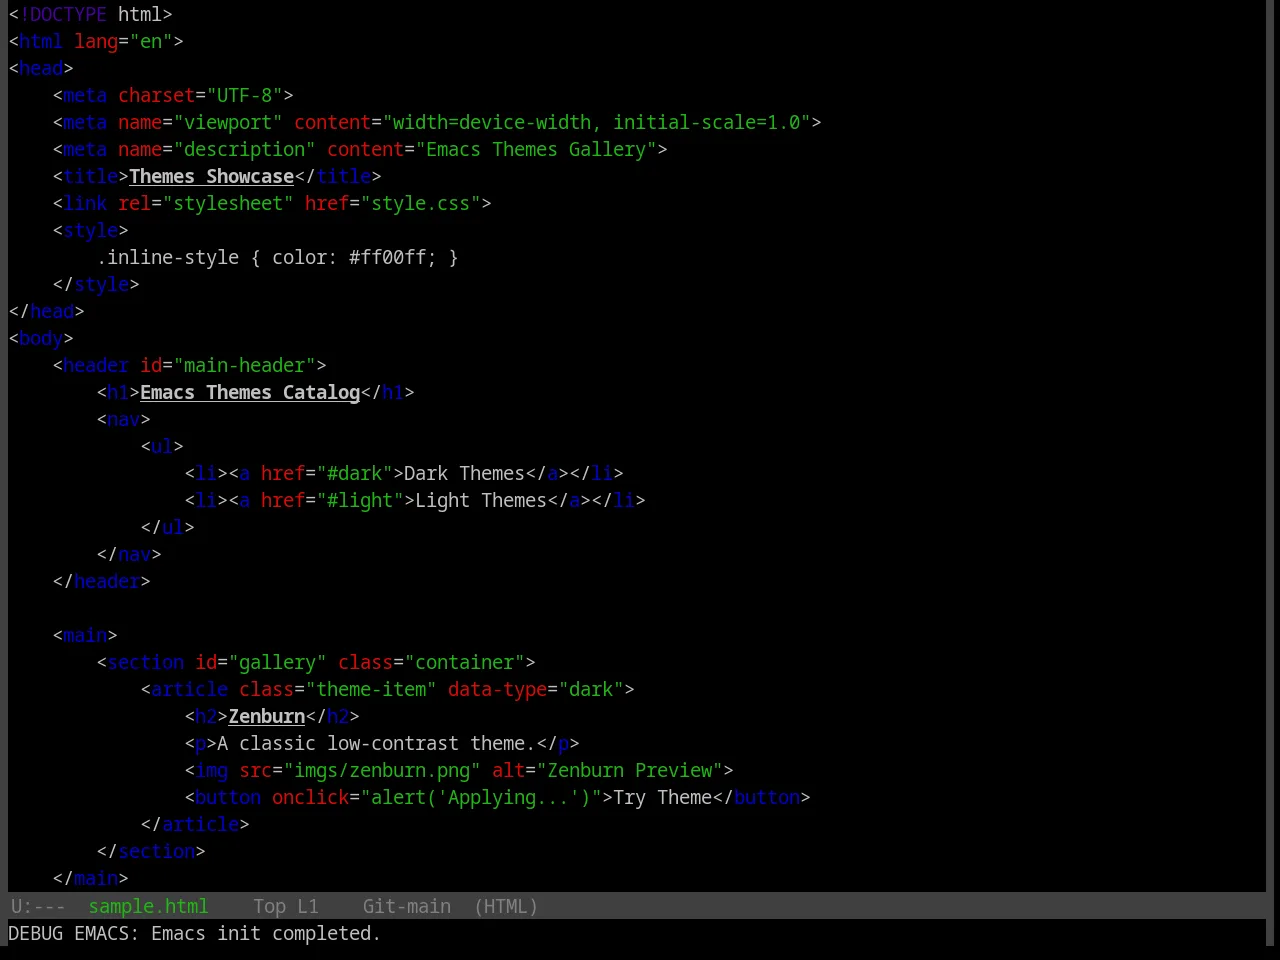This screenshot has height=960, width=1280.
Task: Click the "Emacs Themes Gallery" description string
Action: (x=536, y=149)
